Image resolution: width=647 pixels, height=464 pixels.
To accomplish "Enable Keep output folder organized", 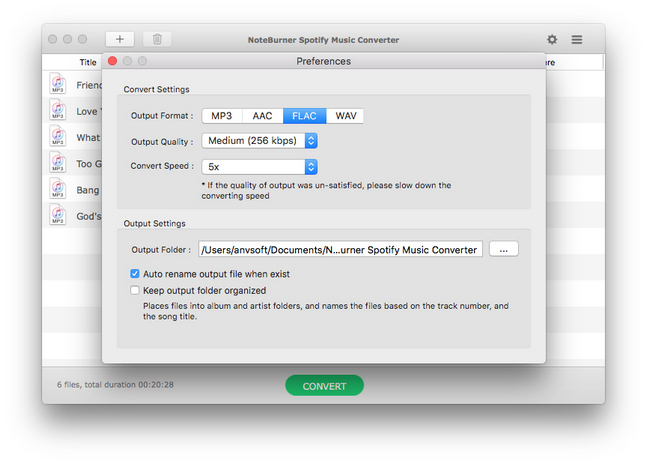I will 135,290.
